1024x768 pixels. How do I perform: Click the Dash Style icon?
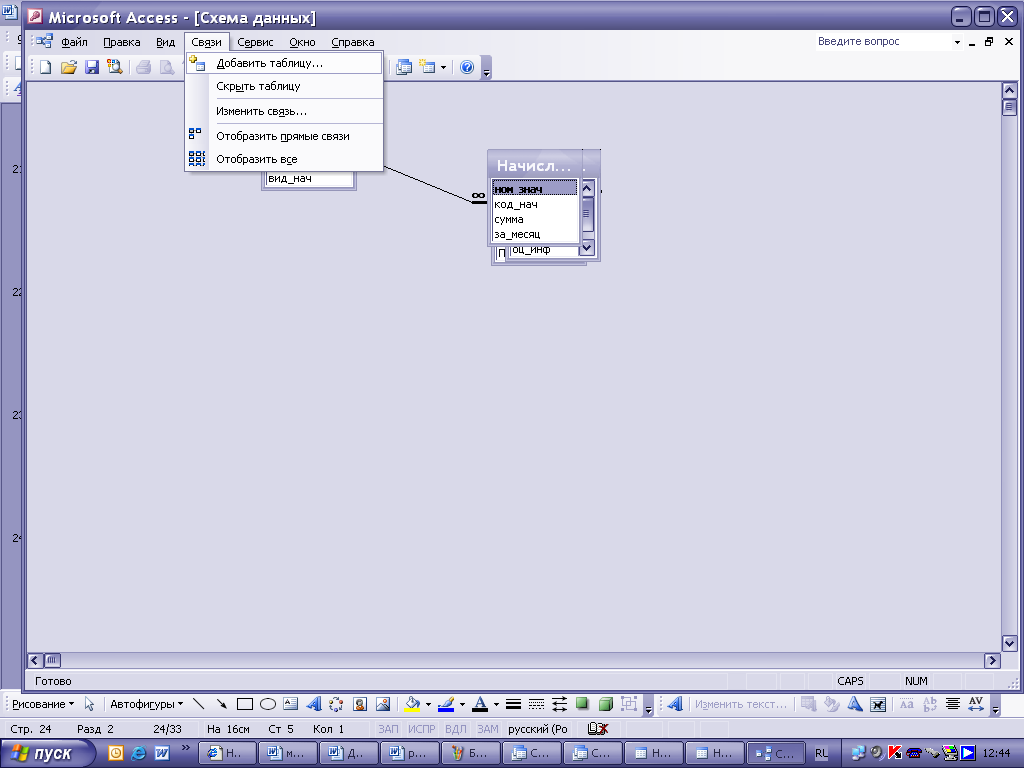pos(536,704)
